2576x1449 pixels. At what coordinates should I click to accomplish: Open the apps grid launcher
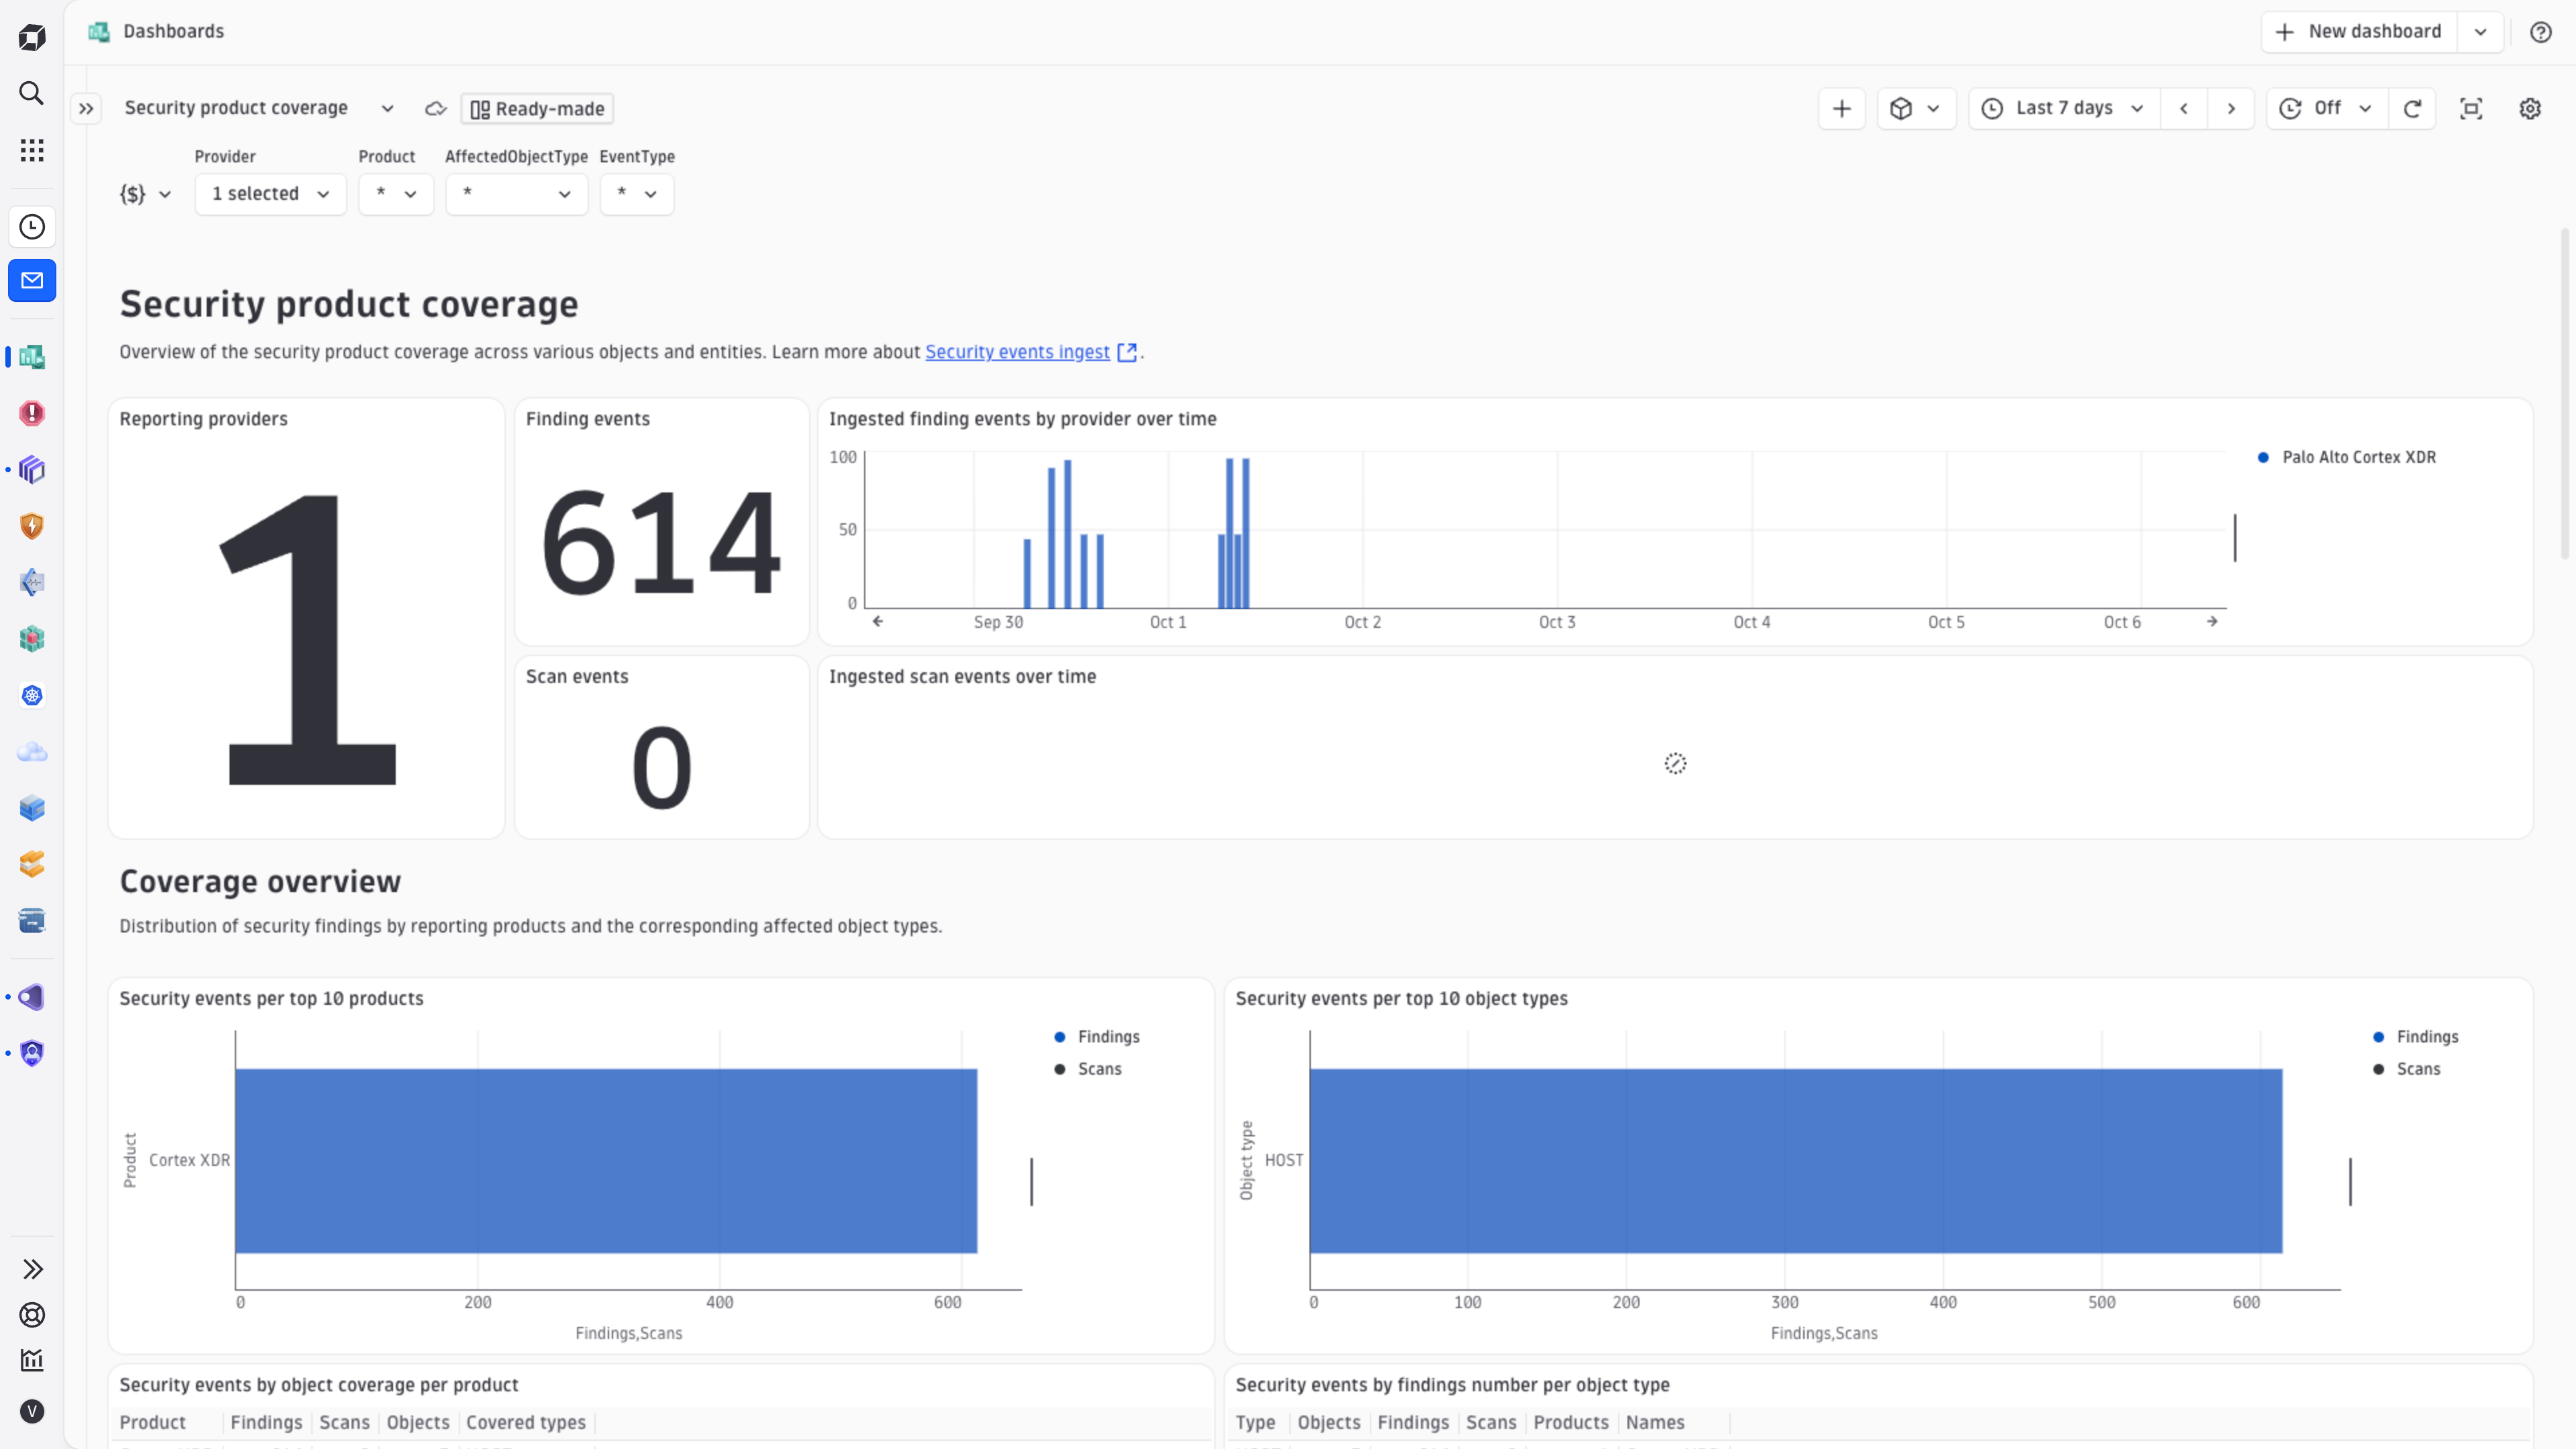click(x=32, y=150)
